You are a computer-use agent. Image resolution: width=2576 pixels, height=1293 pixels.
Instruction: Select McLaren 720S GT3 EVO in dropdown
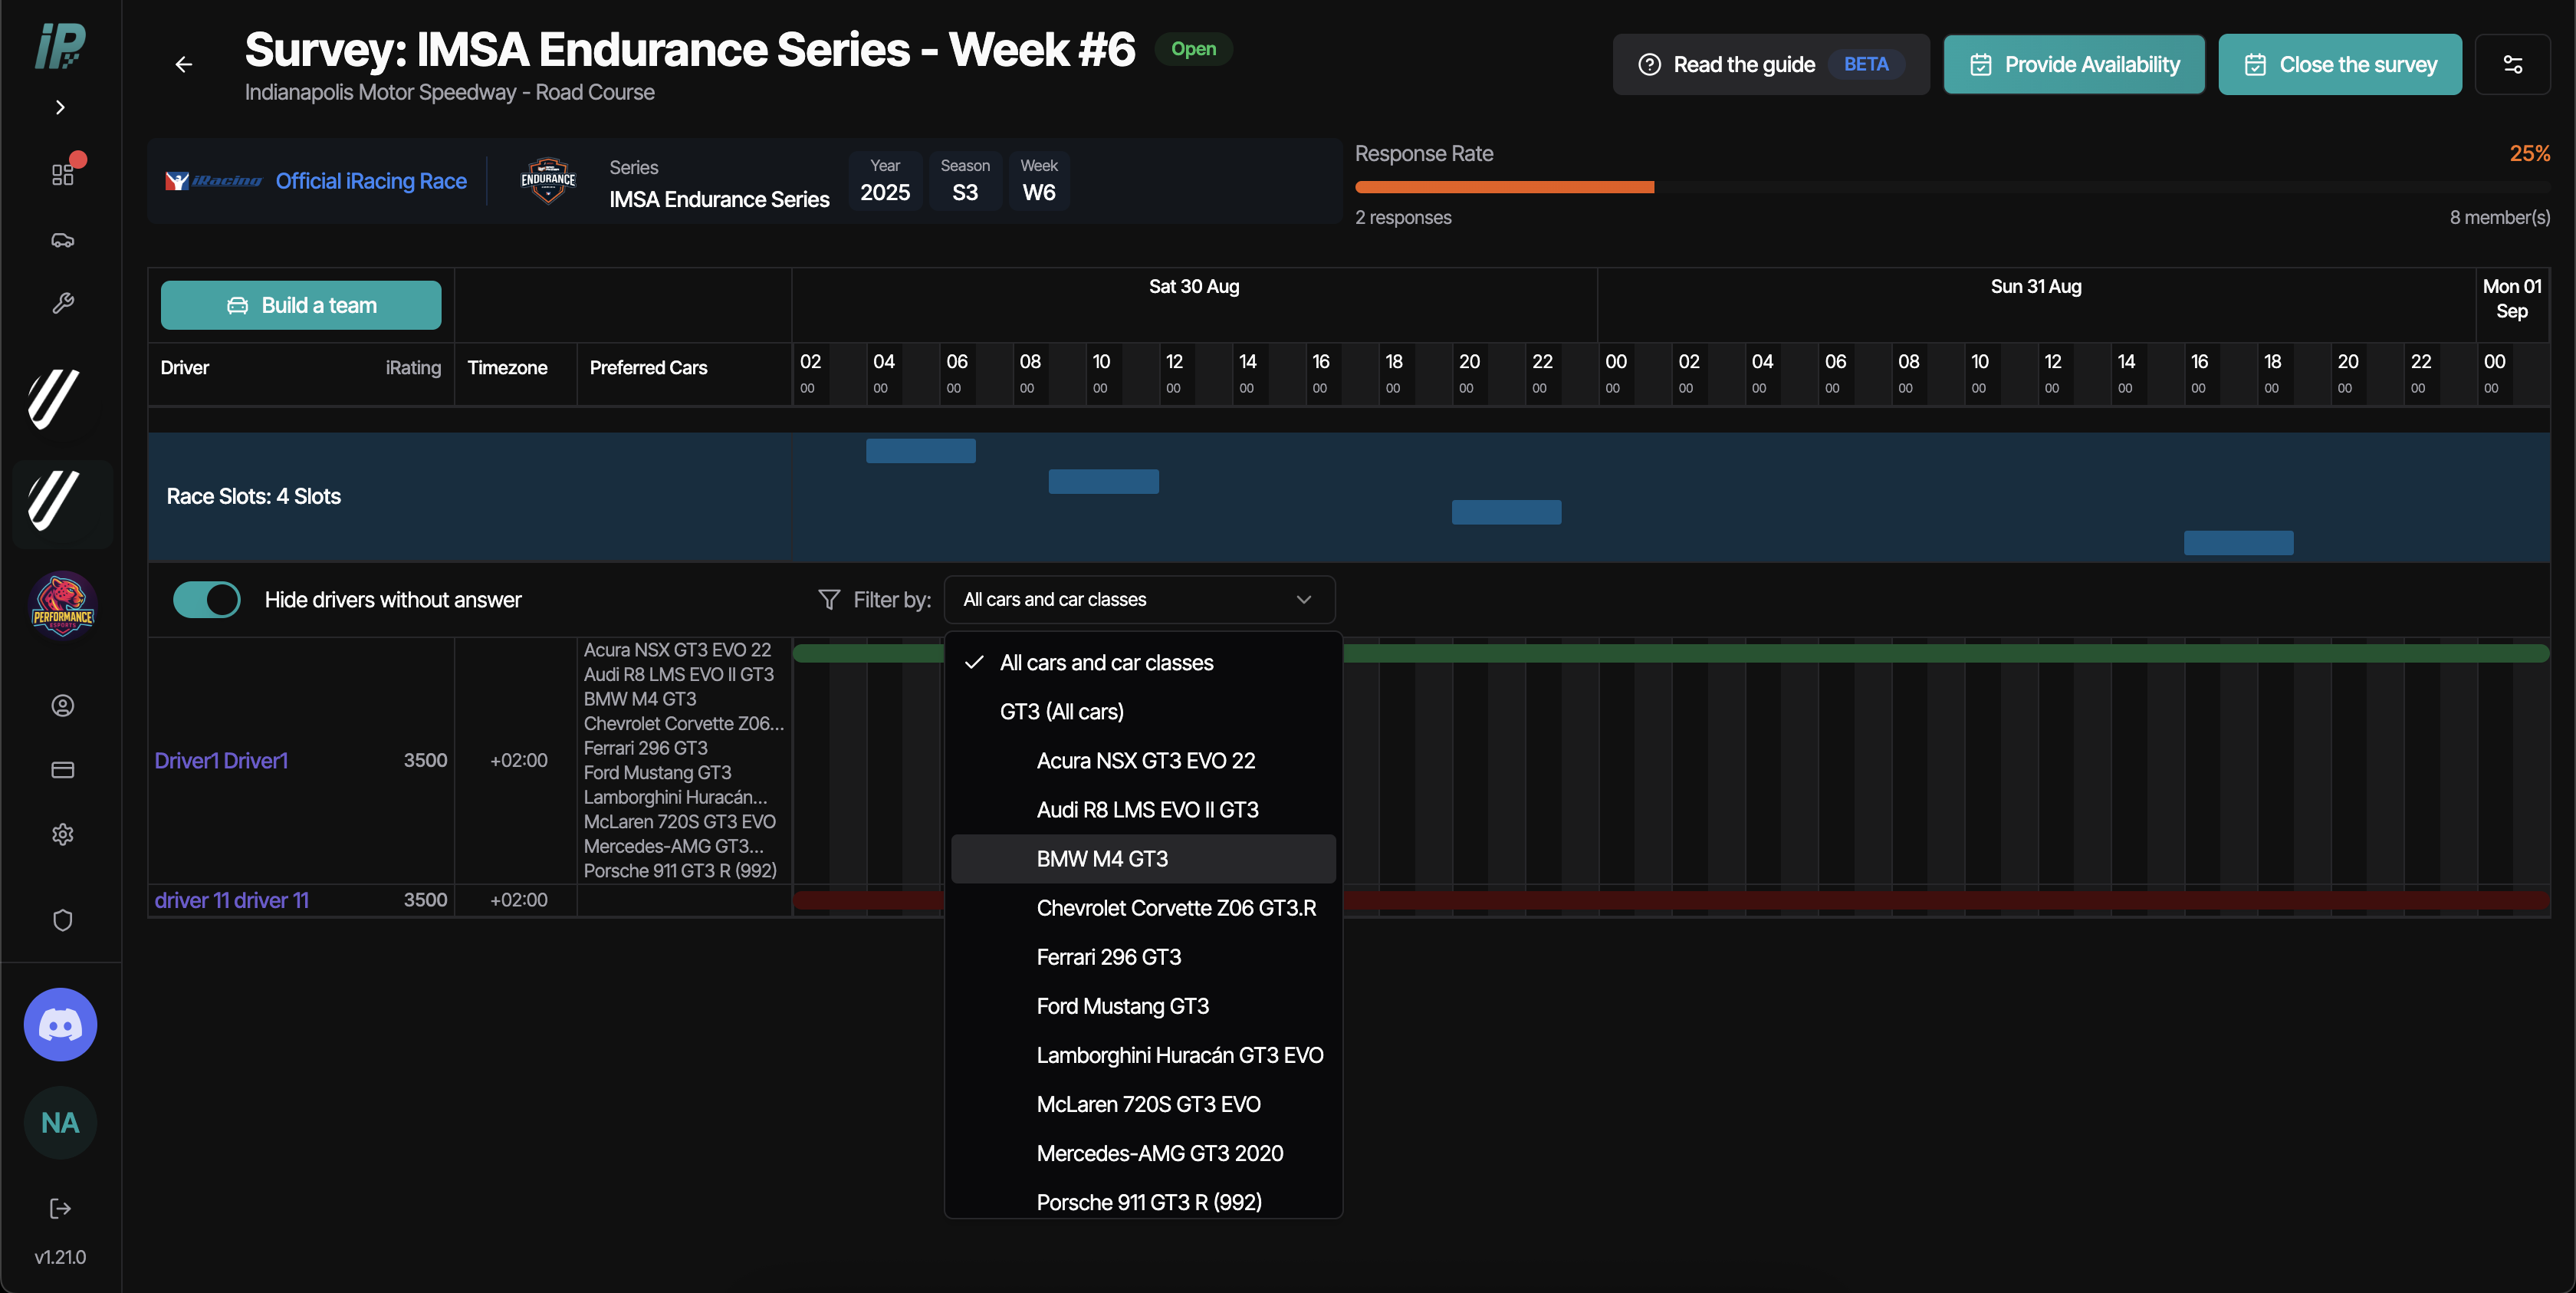1143,1103
